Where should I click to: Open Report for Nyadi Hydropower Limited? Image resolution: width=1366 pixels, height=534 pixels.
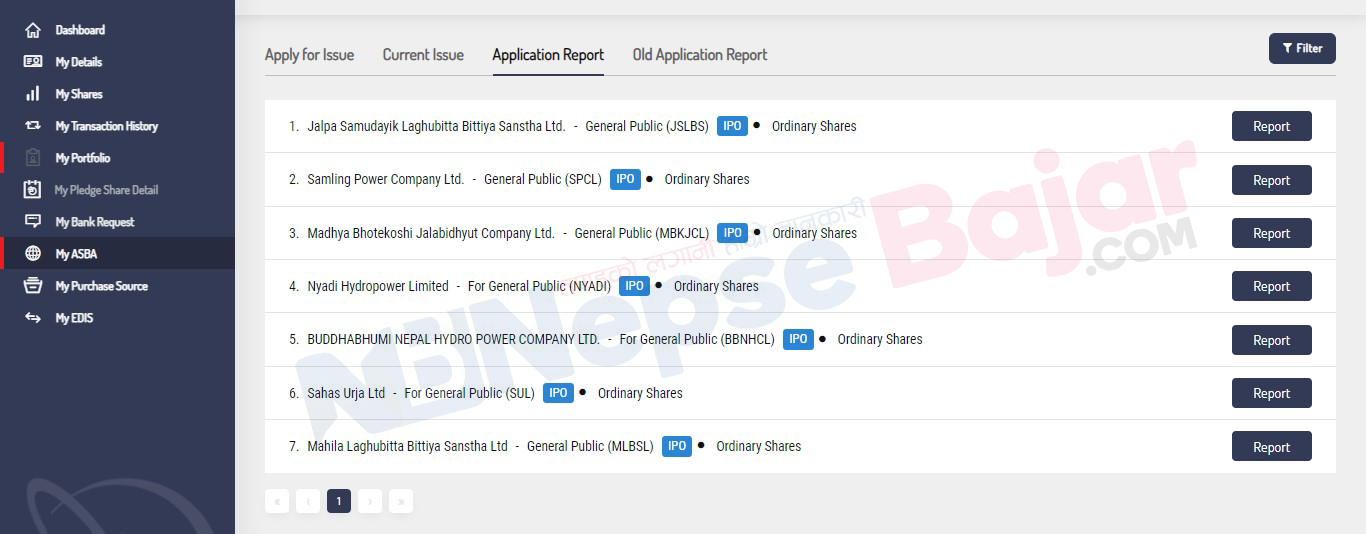(1271, 286)
